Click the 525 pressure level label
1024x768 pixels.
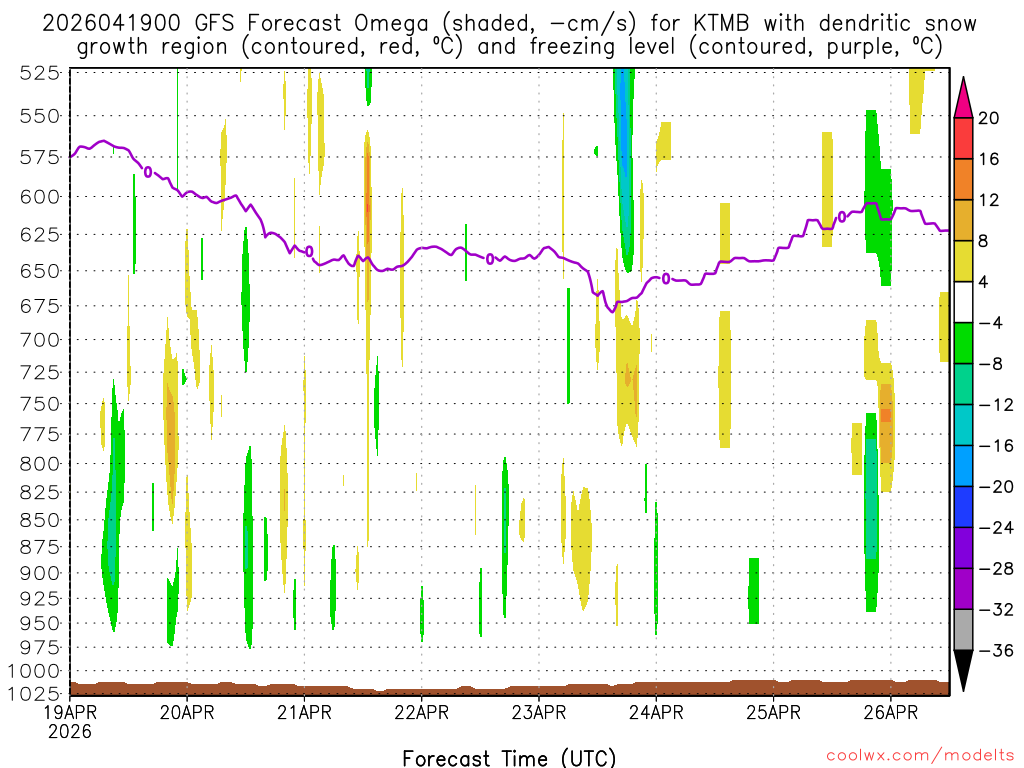click(x=40, y=72)
